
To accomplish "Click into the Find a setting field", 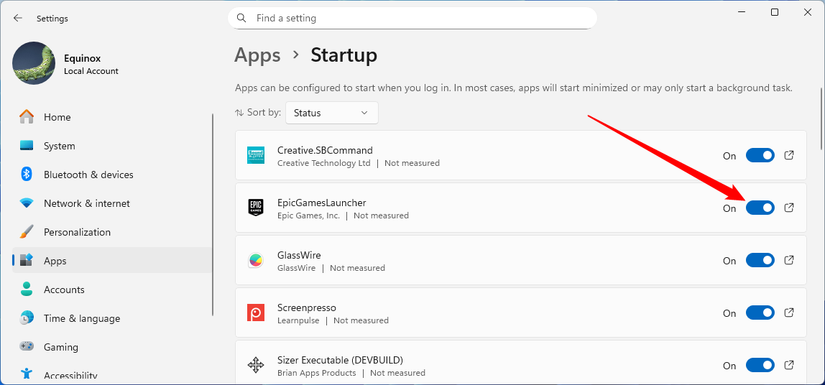I will coord(412,18).
